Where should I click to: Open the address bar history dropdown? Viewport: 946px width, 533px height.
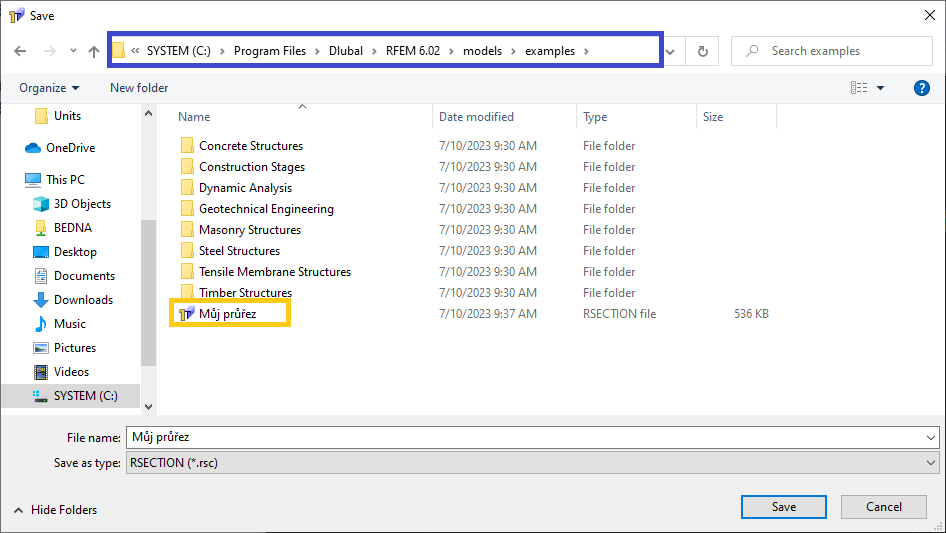pos(670,51)
